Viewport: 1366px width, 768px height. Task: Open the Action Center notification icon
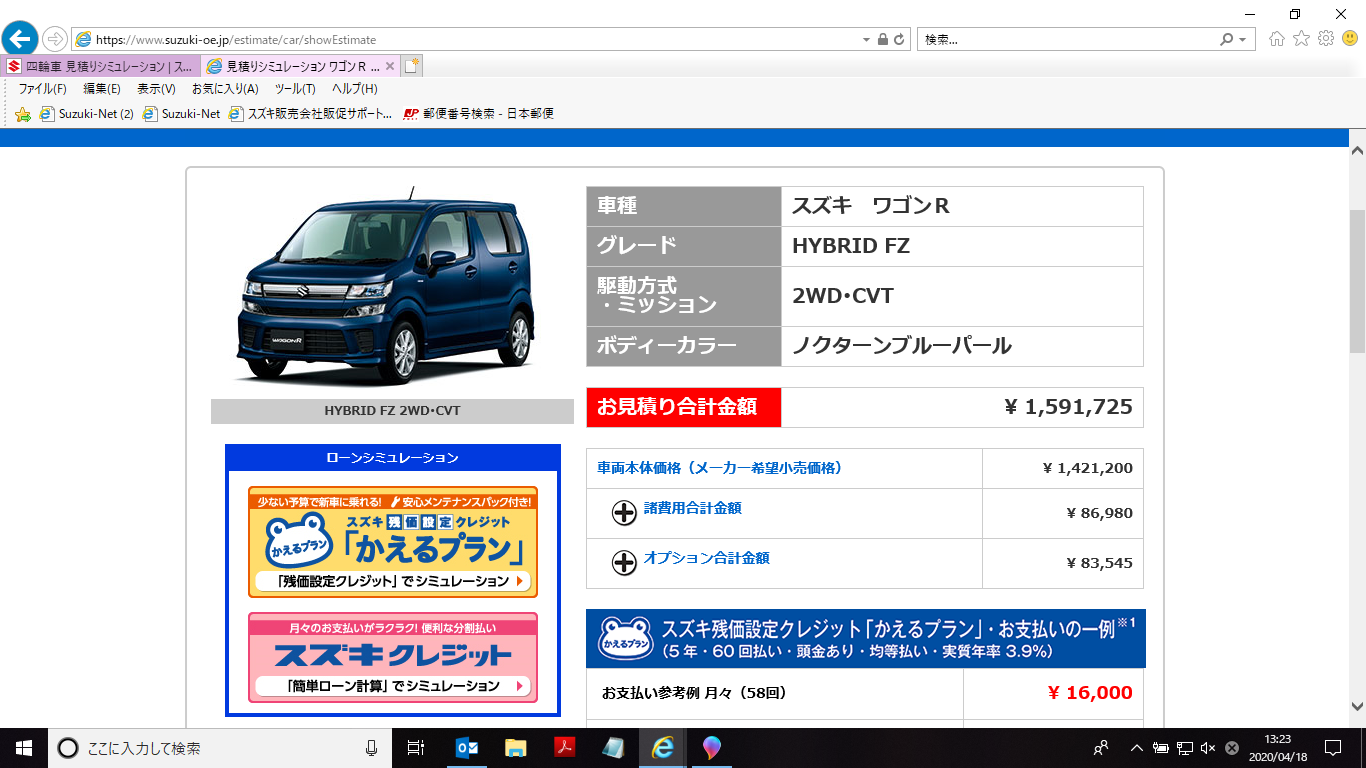click(x=1333, y=747)
